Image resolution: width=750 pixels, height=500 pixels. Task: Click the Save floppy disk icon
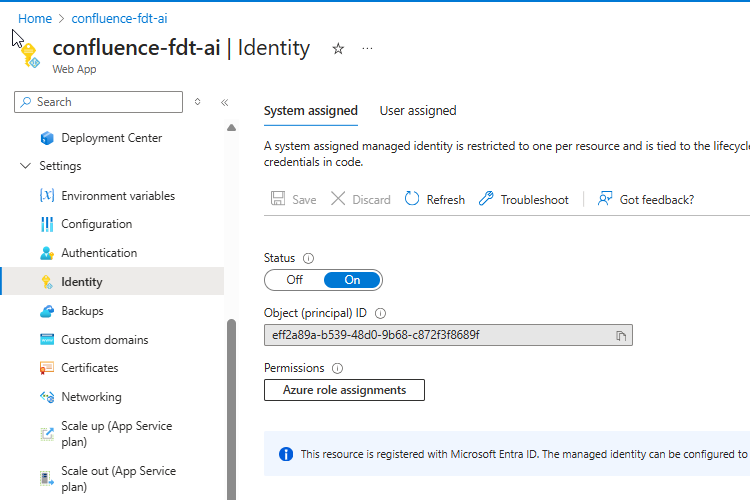pyautogui.click(x=278, y=199)
